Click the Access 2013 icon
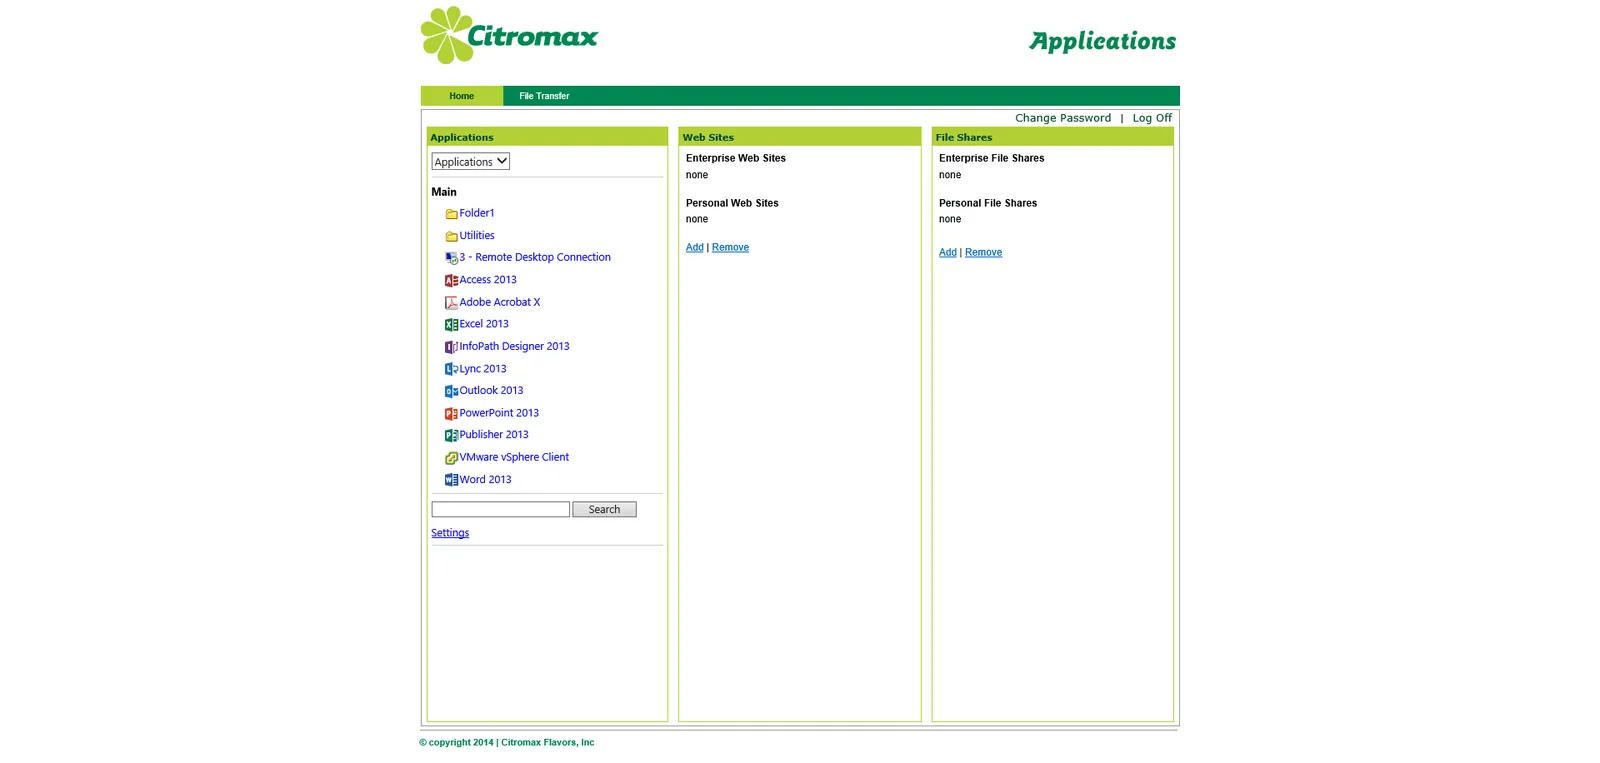 point(451,281)
